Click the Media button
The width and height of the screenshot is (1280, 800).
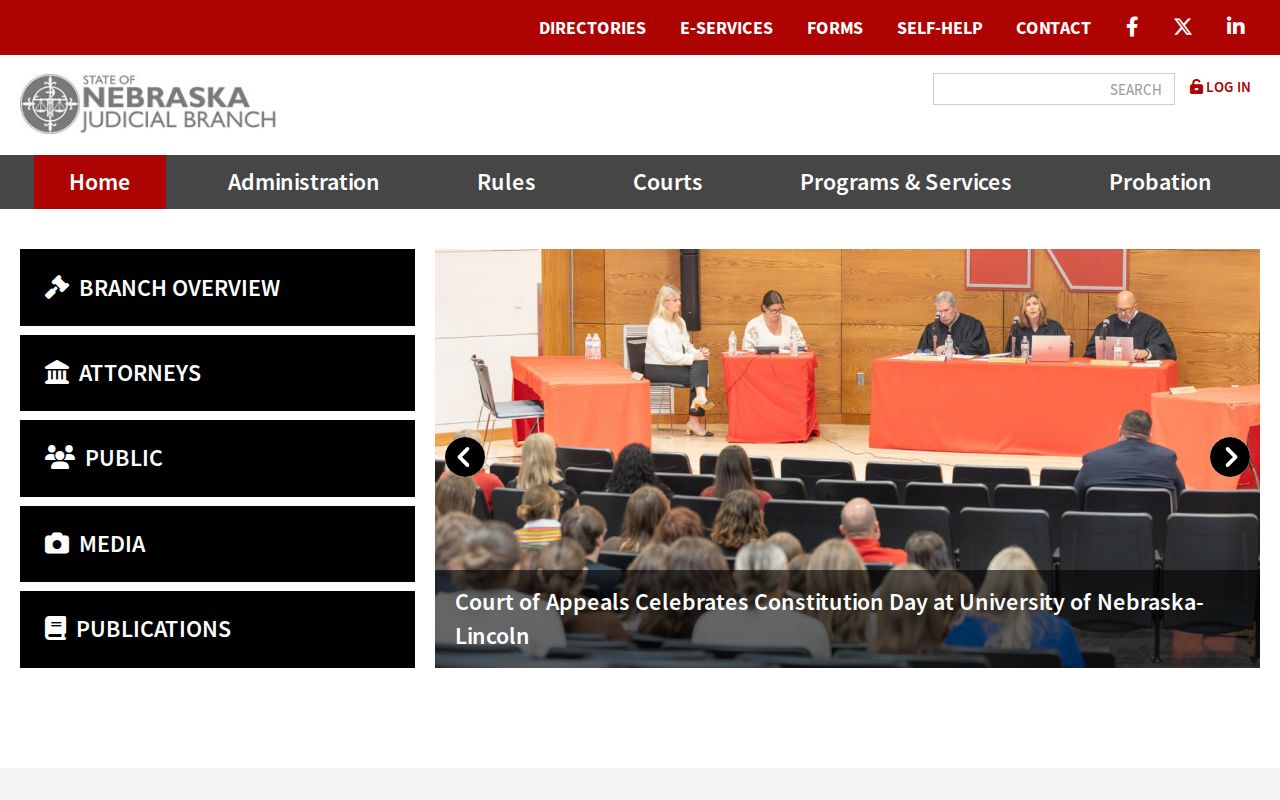point(217,544)
